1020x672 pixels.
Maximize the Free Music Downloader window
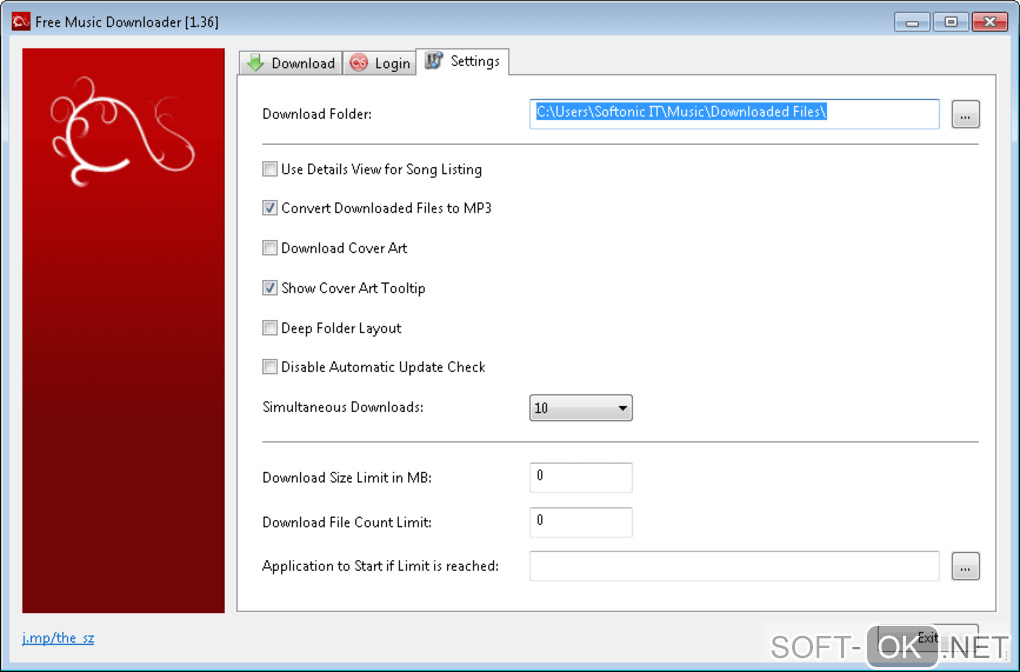[950, 22]
